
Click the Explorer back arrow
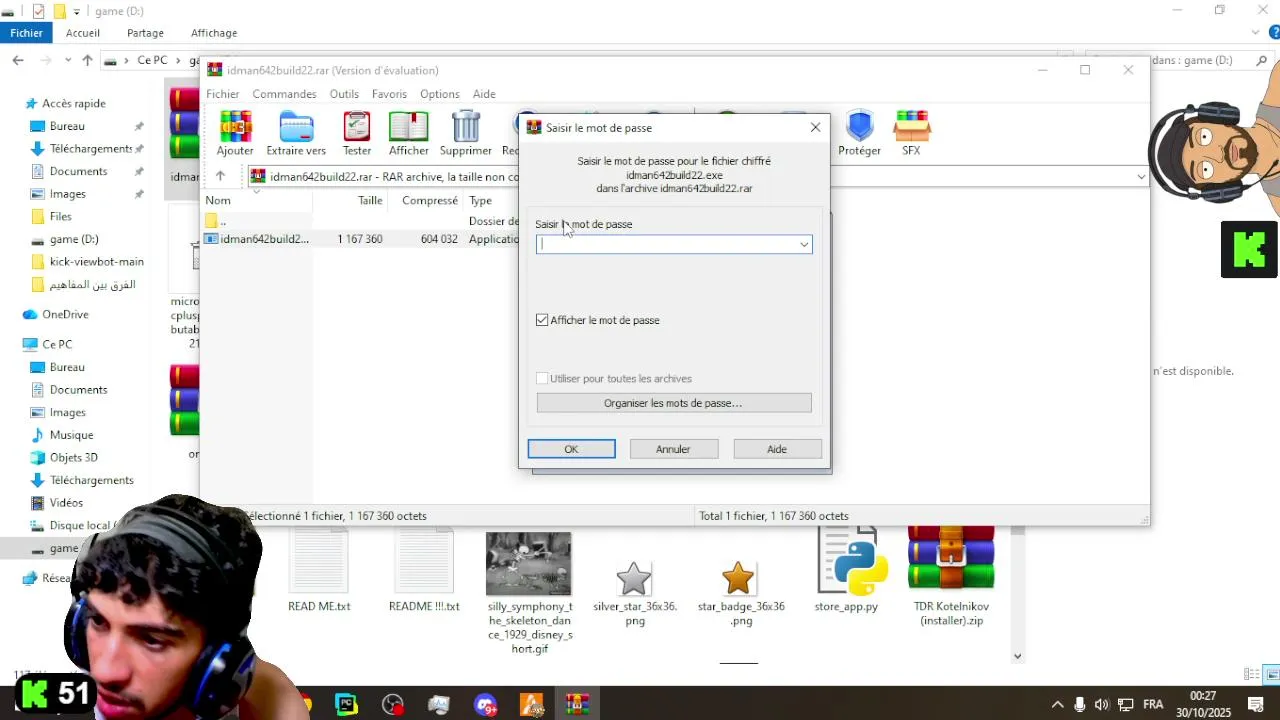click(x=18, y=61)
